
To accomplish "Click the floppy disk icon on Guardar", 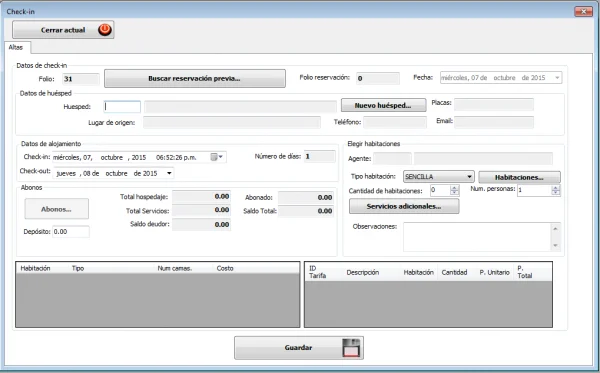I will [x=351, y=348].
